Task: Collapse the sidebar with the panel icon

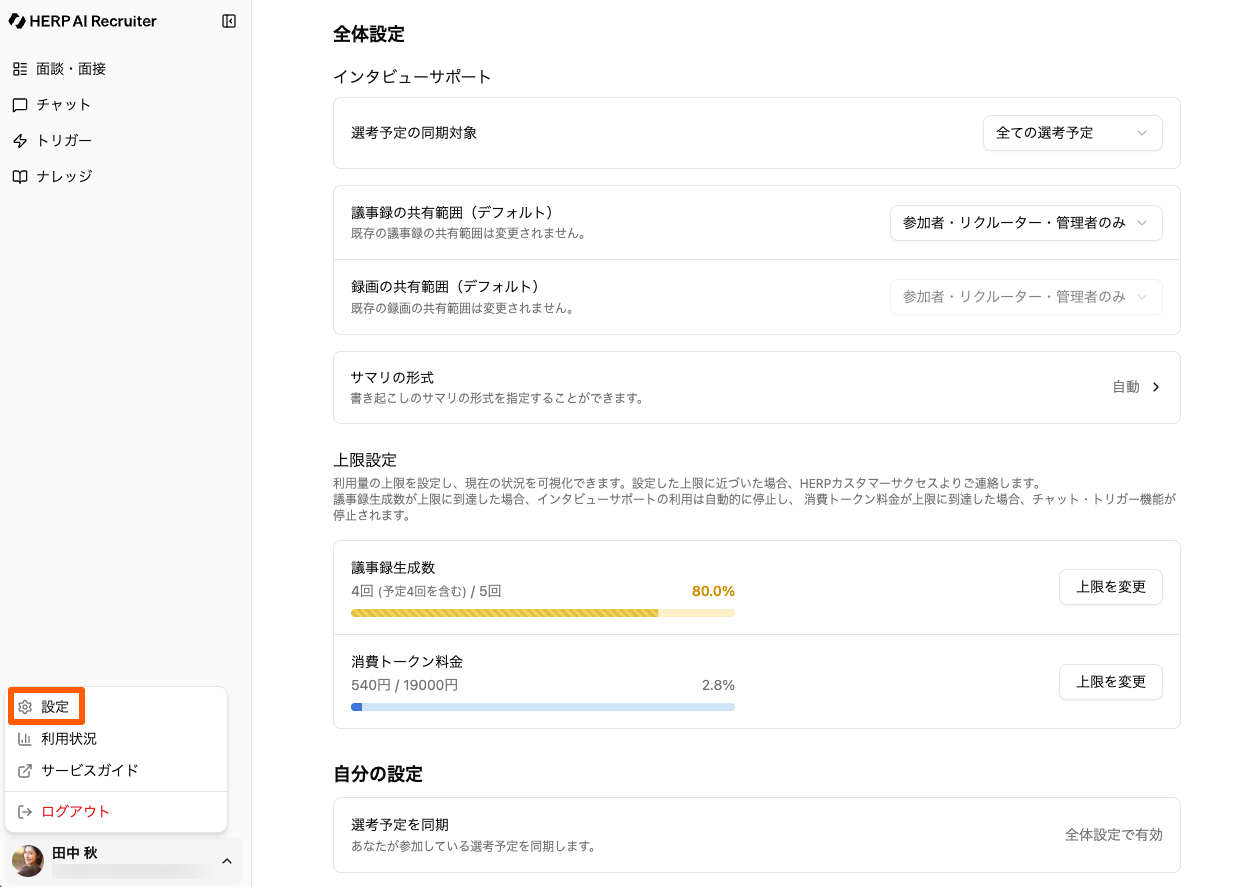Action: coord(229,21)
